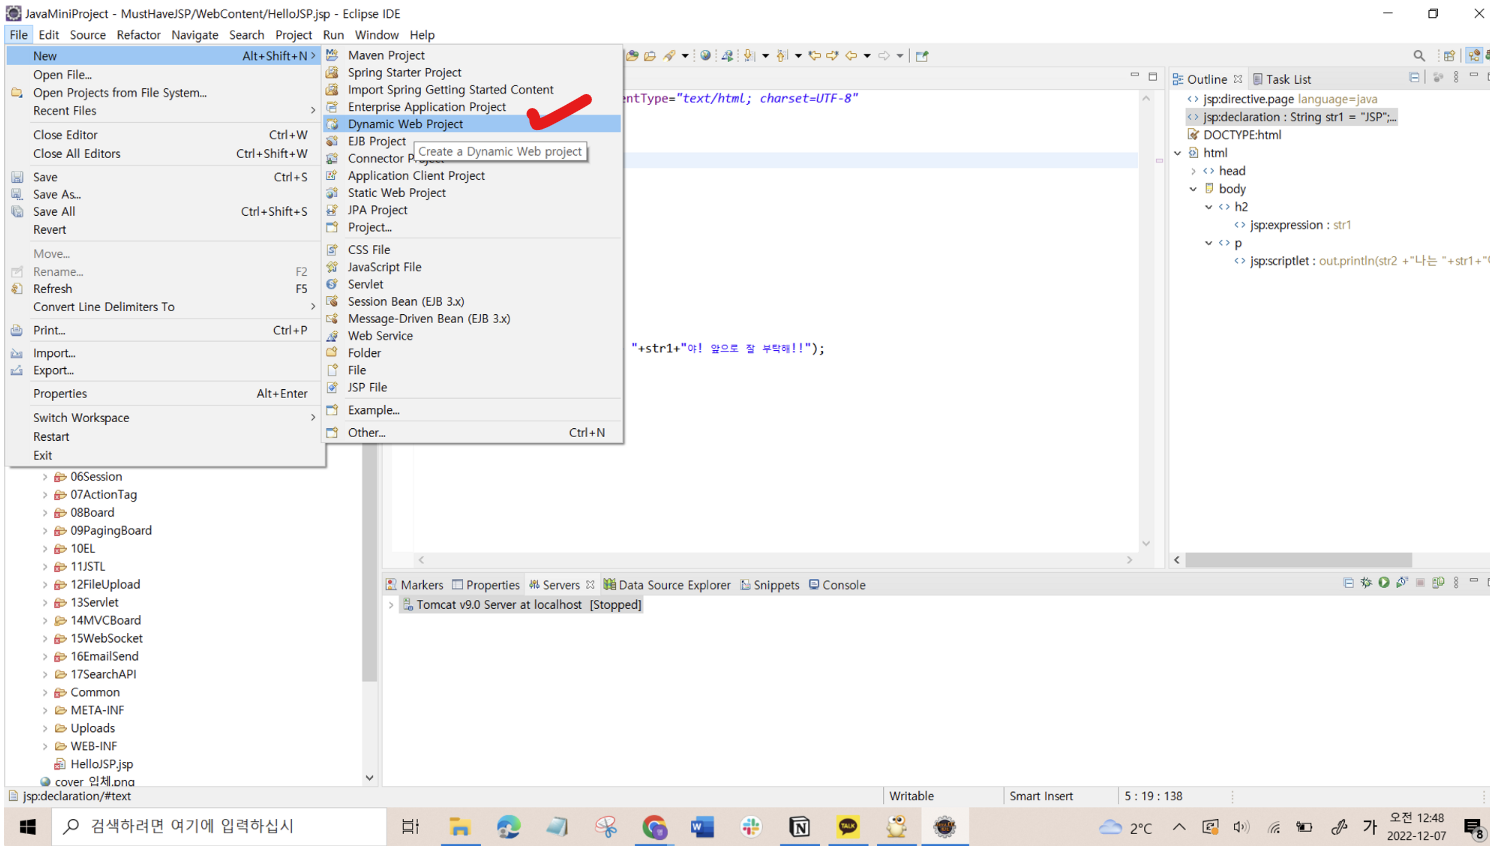Choose JSP File in New submenu
The image size is (1490, 848).
pyautogui.click(x=472, y=387)
